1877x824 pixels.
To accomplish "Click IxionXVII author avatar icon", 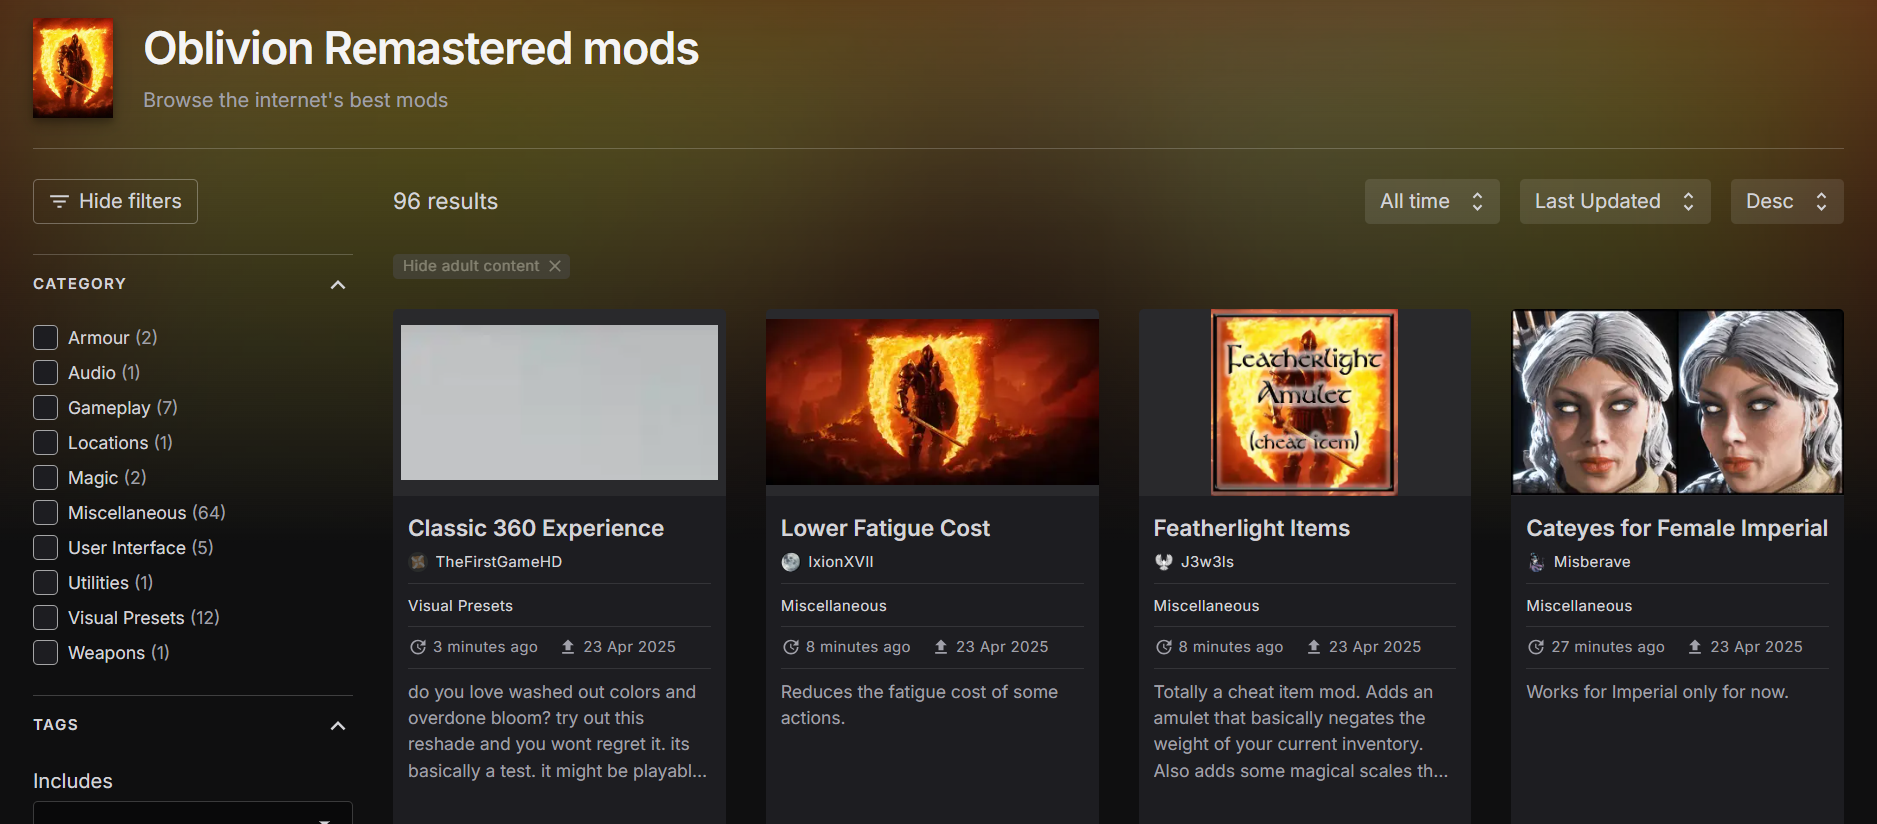I will [791, 562].
